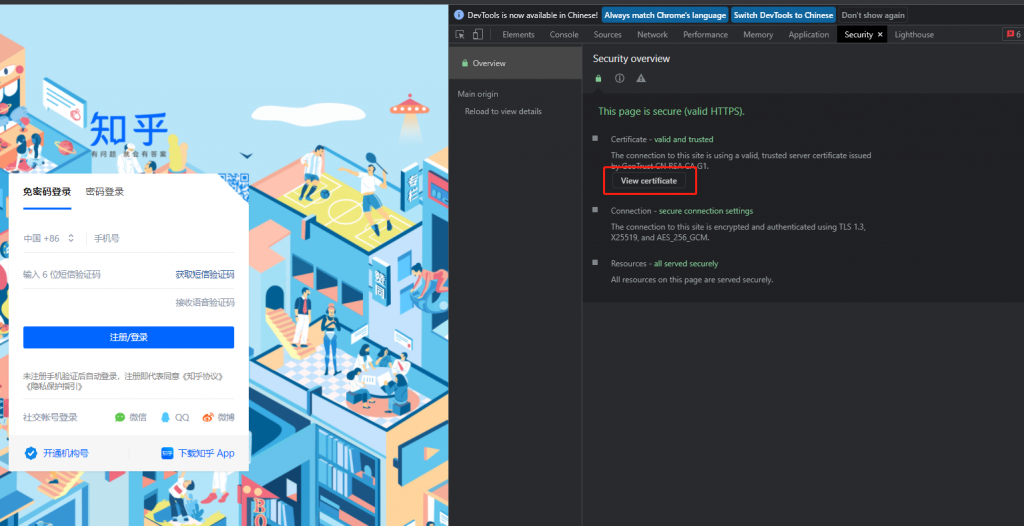Viewport: 1024px width, 526px height.
Task: Select the inspect element picker icon
Action: click(x=460, y=35)
